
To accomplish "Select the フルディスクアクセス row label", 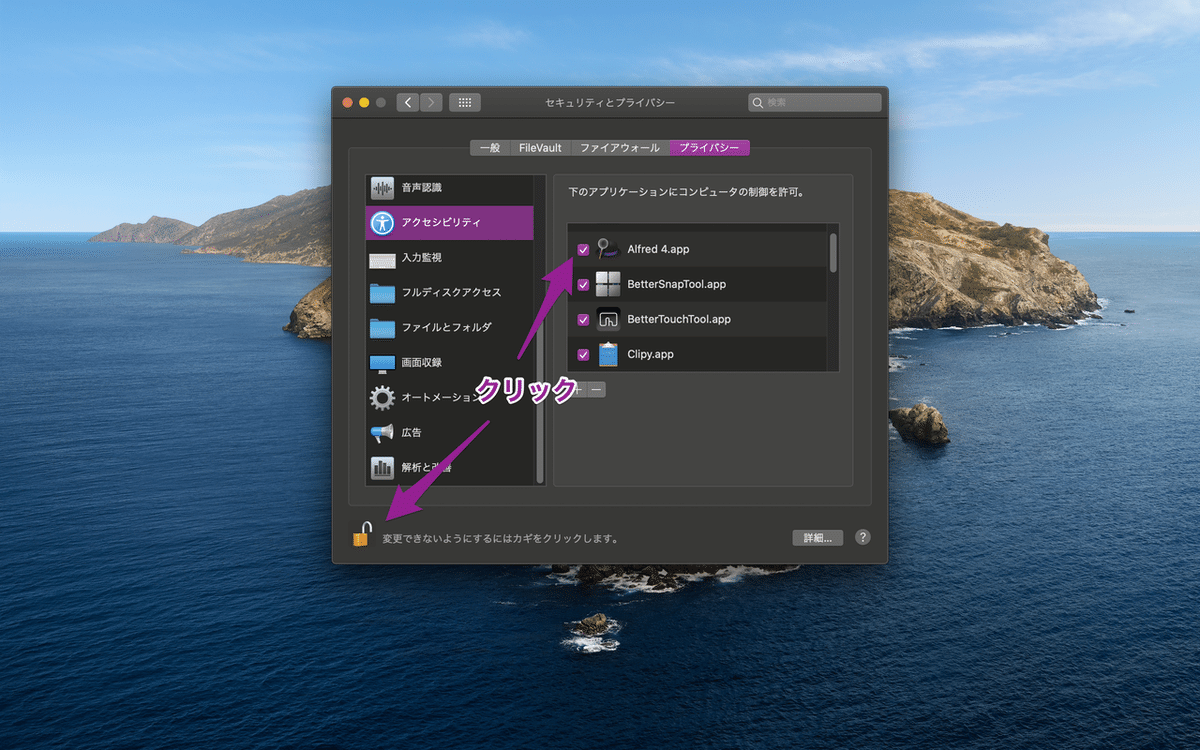I will (x=451, y=293).
